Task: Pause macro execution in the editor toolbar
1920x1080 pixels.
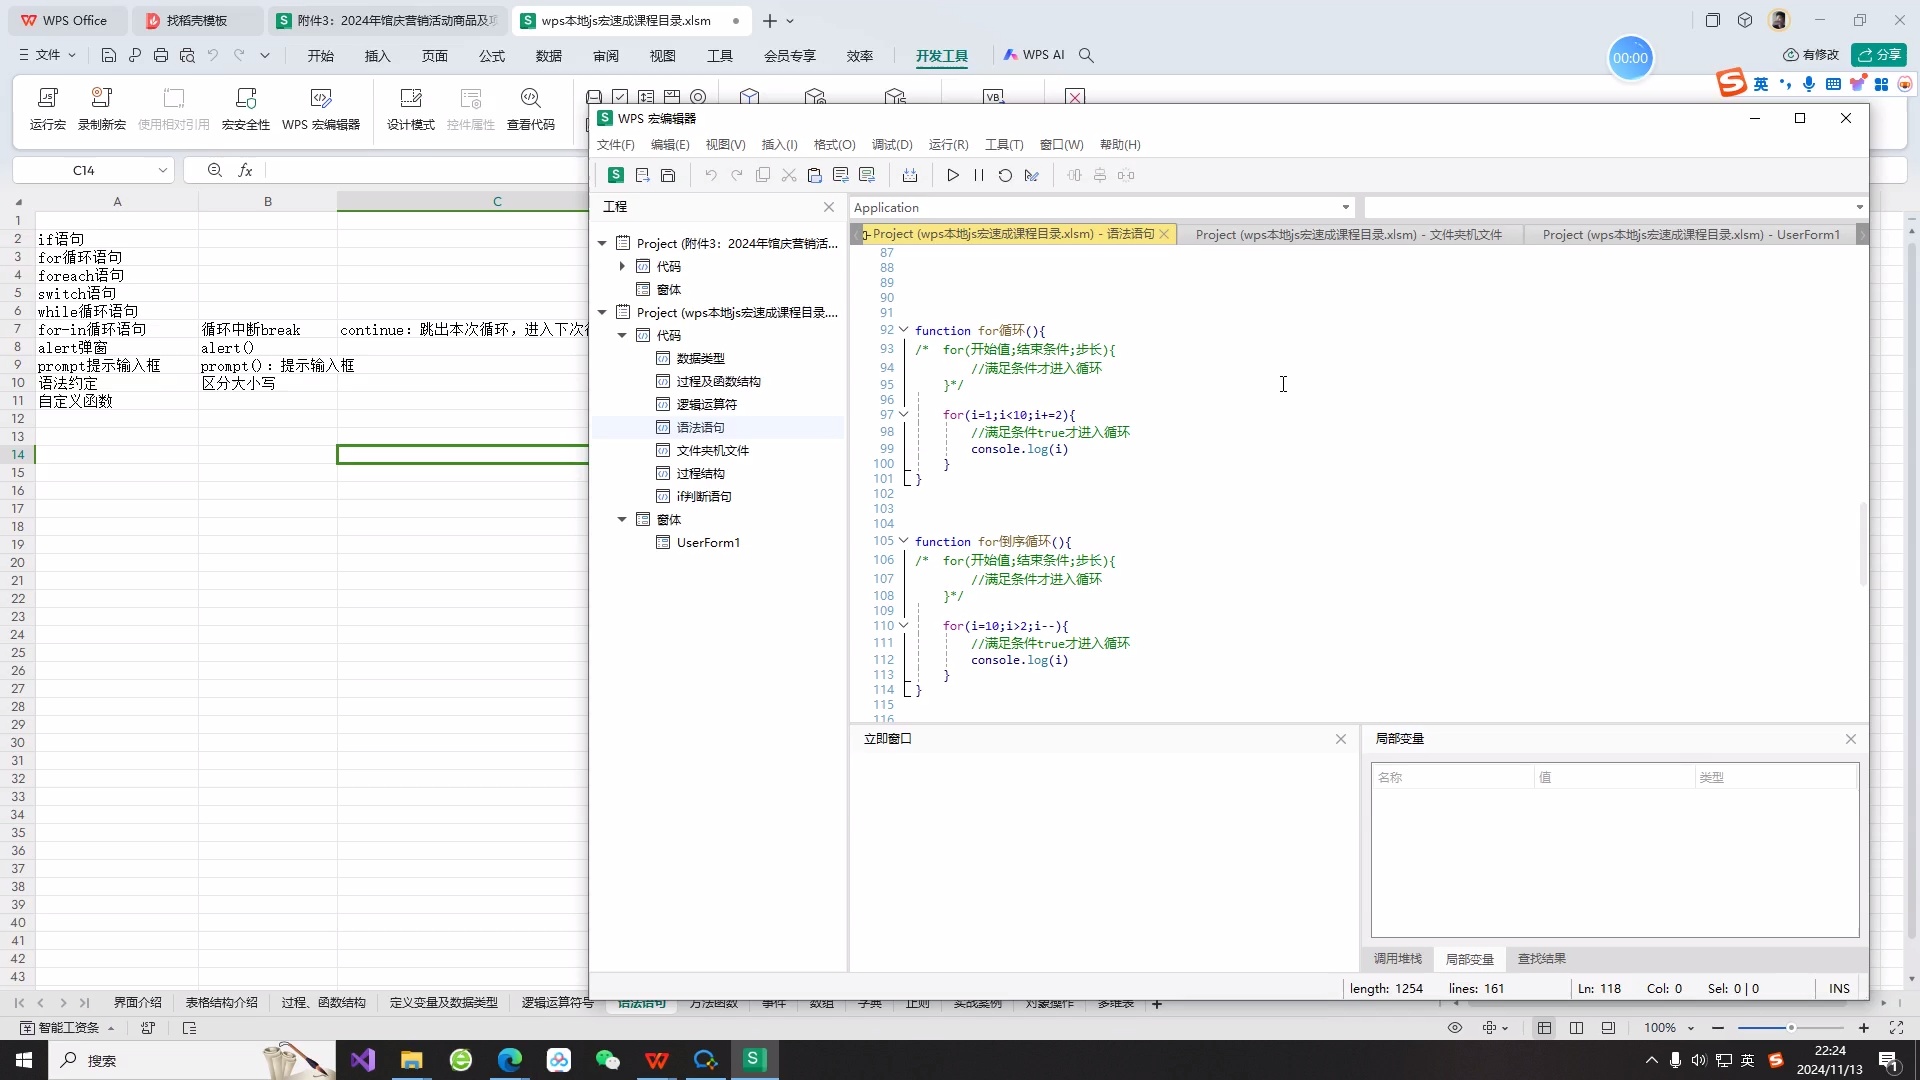Action: pos(978,175)
